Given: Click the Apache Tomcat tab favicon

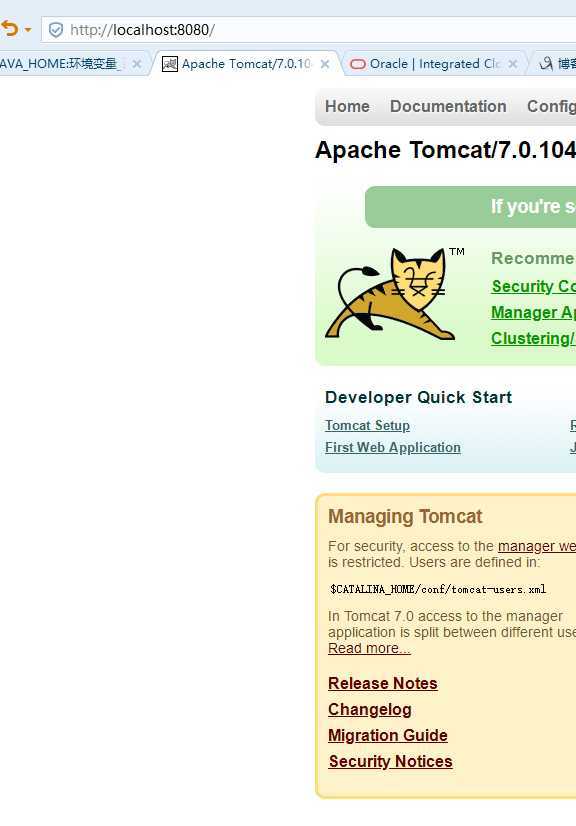Looking at the screenshot, I should [x=170, y=64].
